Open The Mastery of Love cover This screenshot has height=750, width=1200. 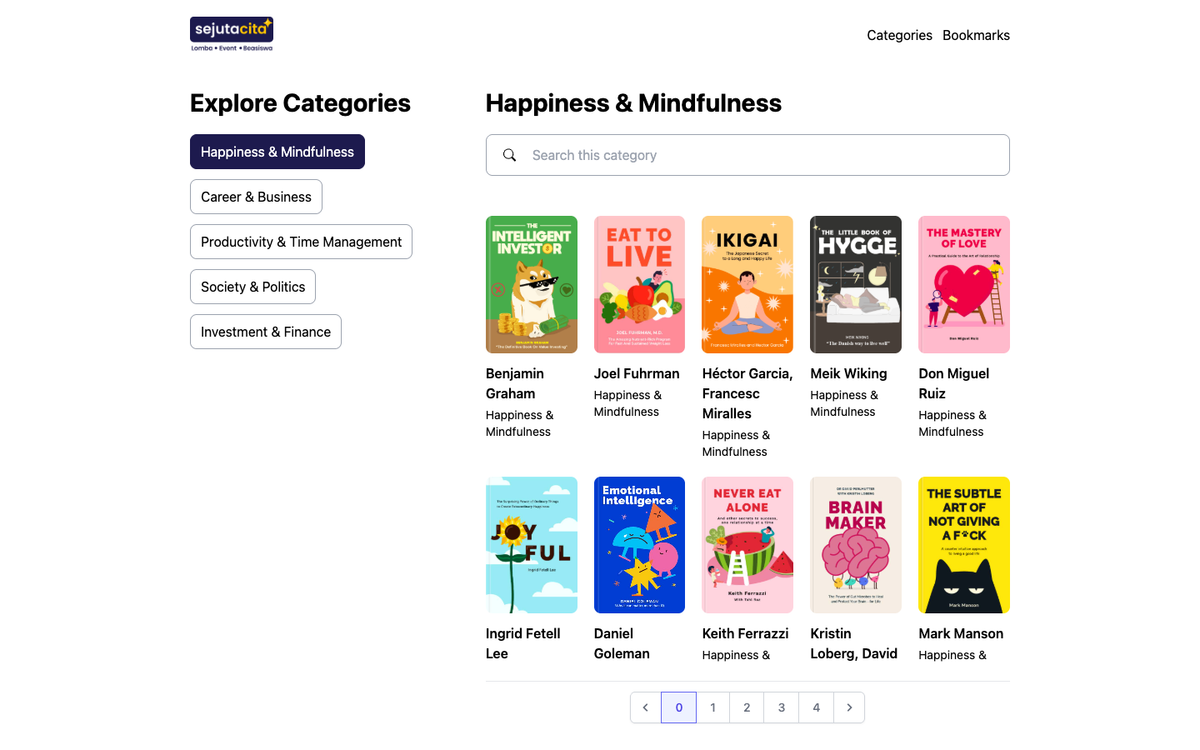[964, 285]
